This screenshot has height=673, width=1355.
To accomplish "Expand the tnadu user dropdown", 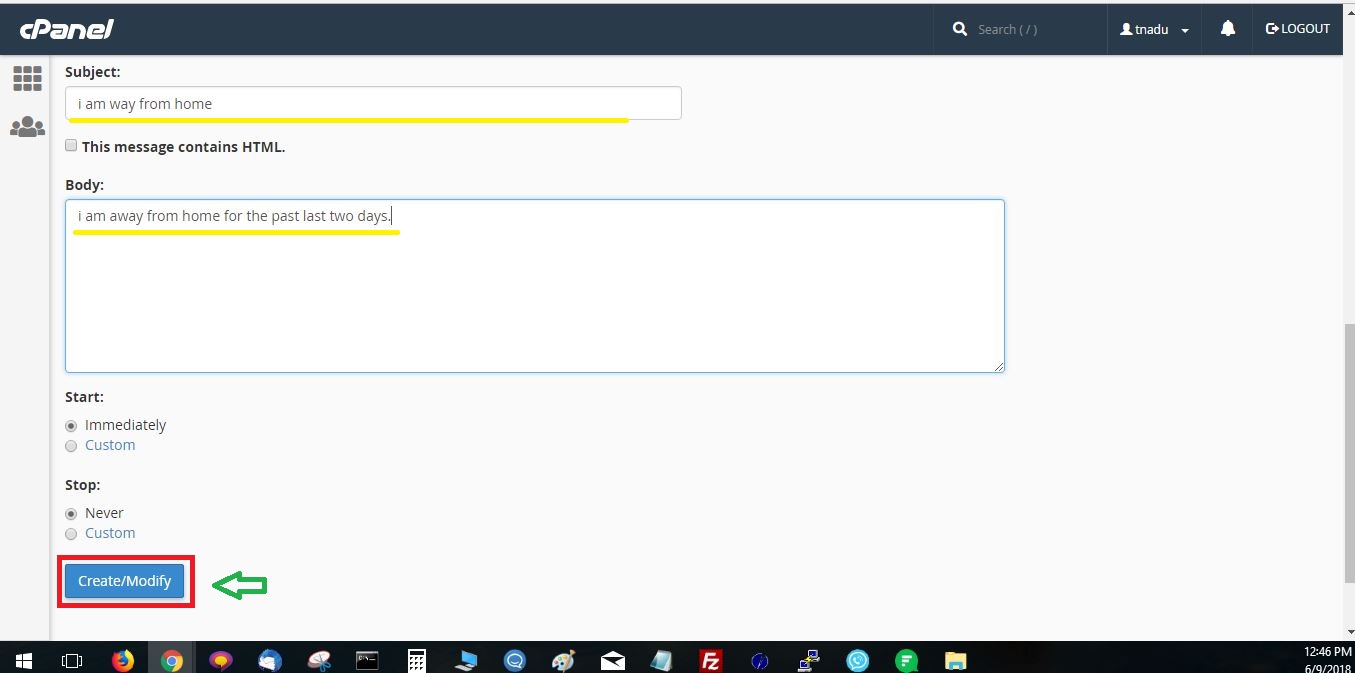I will (1154, 29).
